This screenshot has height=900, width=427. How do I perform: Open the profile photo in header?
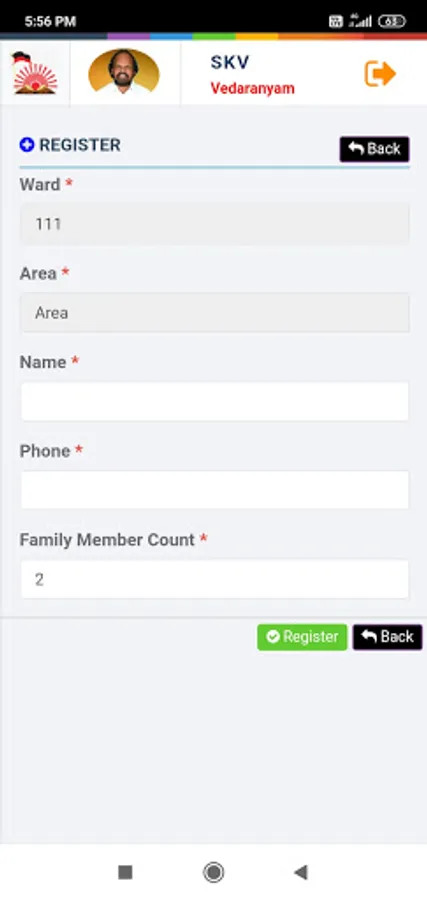pyautogui.click(x=124, y=71)
